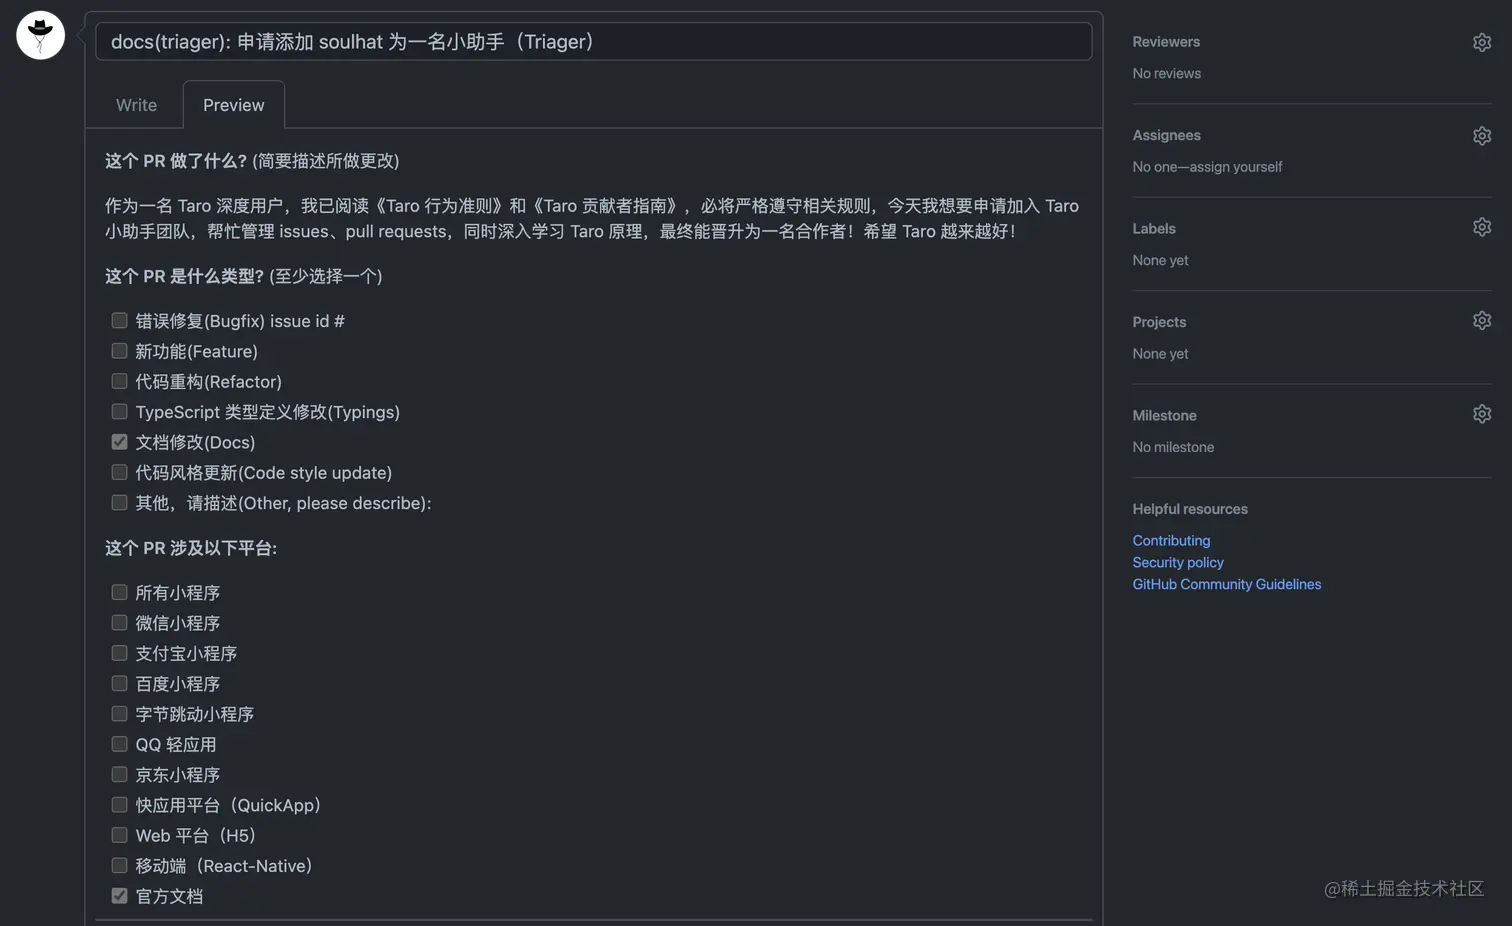Click the '这个 PR 是什么类型?' heading text

point(185,276)
